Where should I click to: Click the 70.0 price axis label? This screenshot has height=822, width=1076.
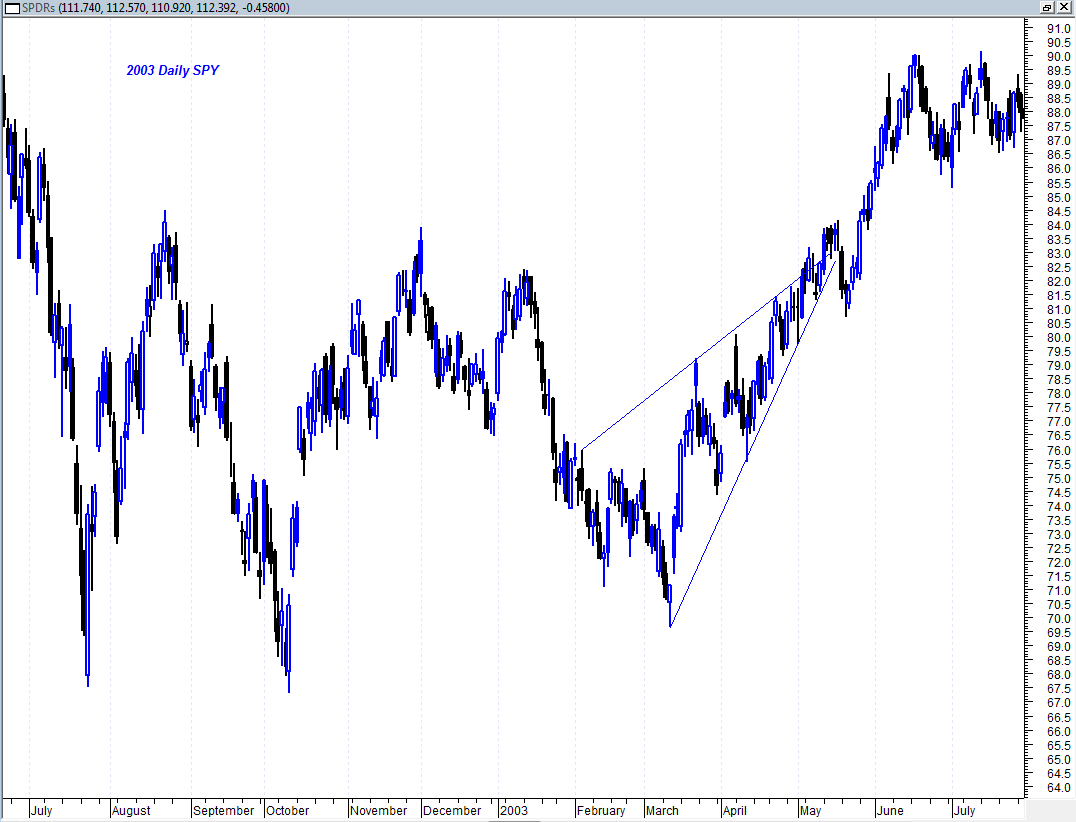click(x=1059, y=619)
